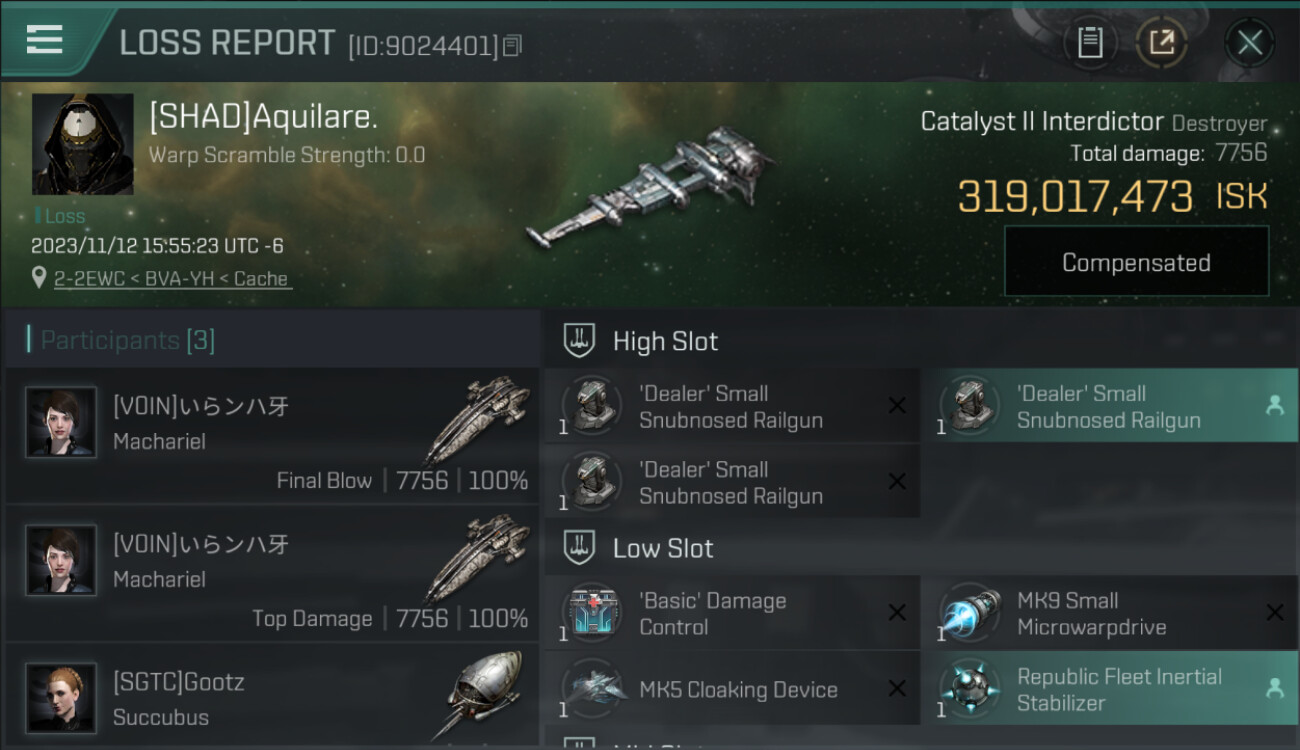Click the Republic Fleet Inertial Stabilizer icon
1300x750 pixels.
(970, 688)
